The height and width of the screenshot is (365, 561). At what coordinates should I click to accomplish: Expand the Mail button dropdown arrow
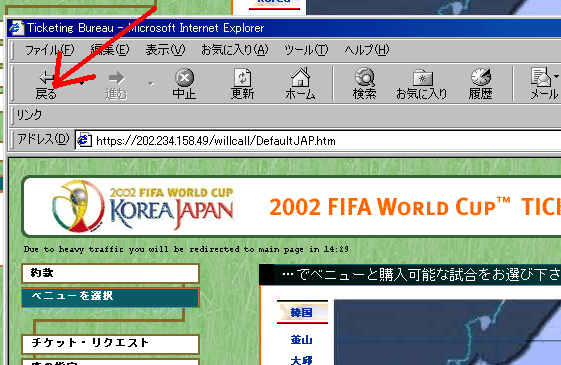pos(556,76)
